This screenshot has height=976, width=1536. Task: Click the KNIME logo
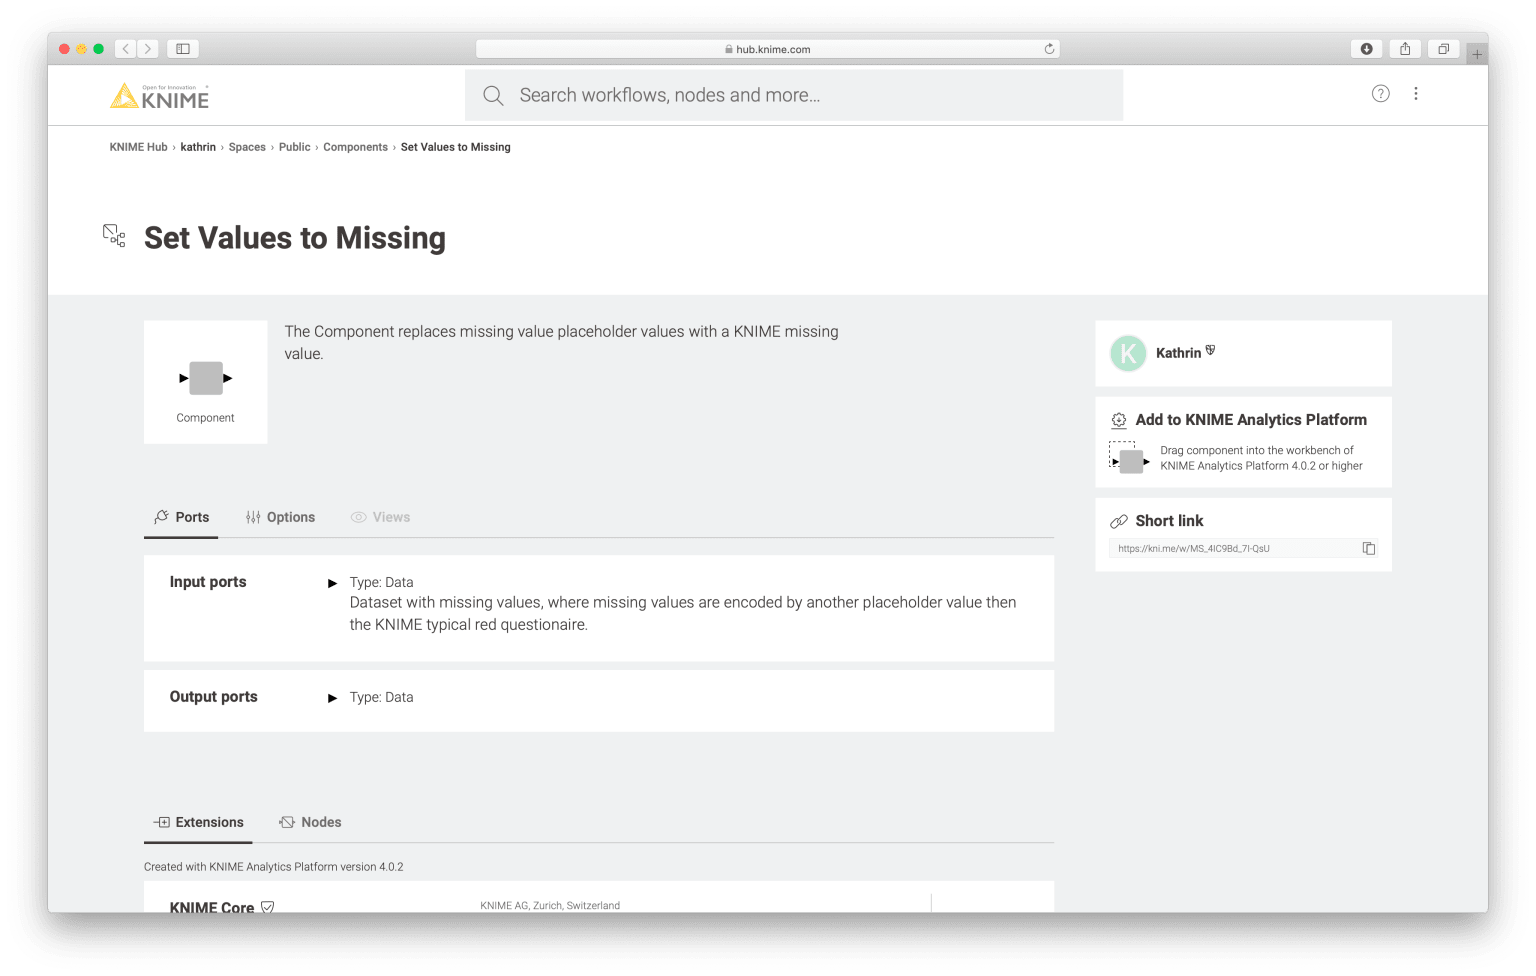click(160, 96)
